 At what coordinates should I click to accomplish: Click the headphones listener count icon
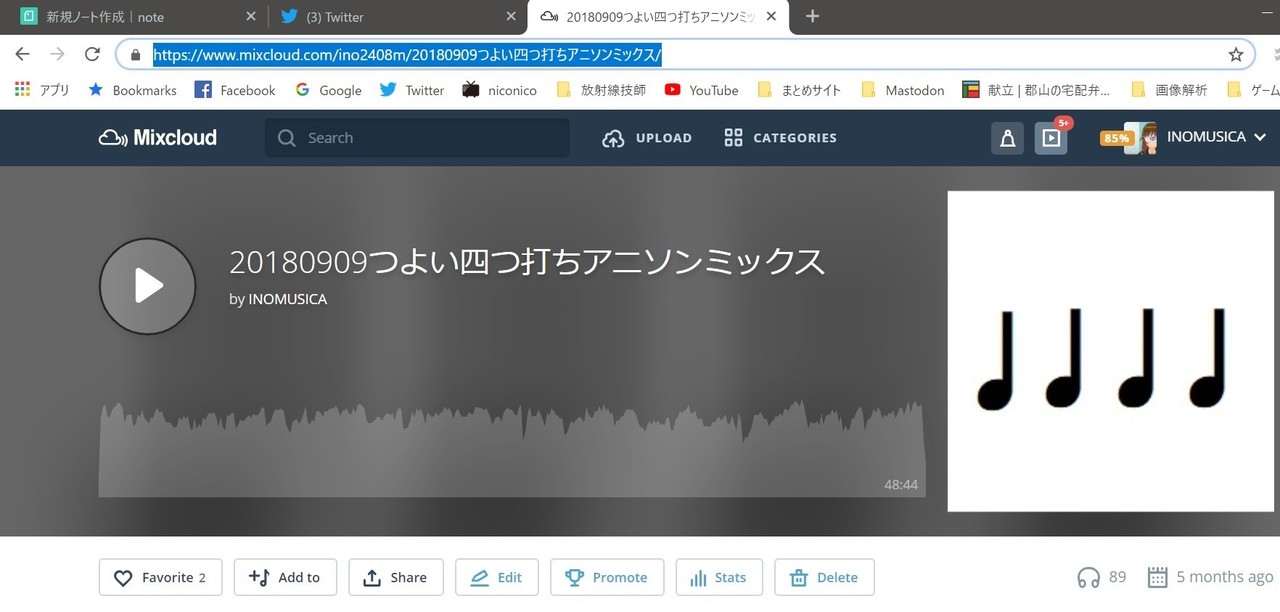(x=1088, y=577)
